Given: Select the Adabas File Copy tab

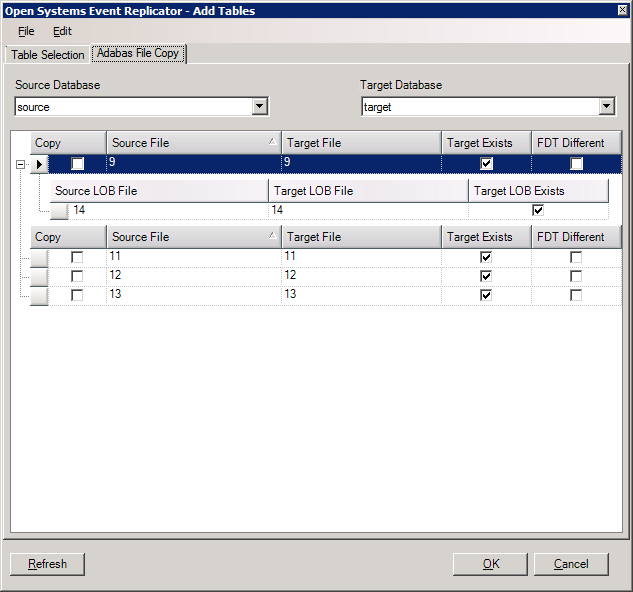Looking at the screenshot, I should coord(138,53).
